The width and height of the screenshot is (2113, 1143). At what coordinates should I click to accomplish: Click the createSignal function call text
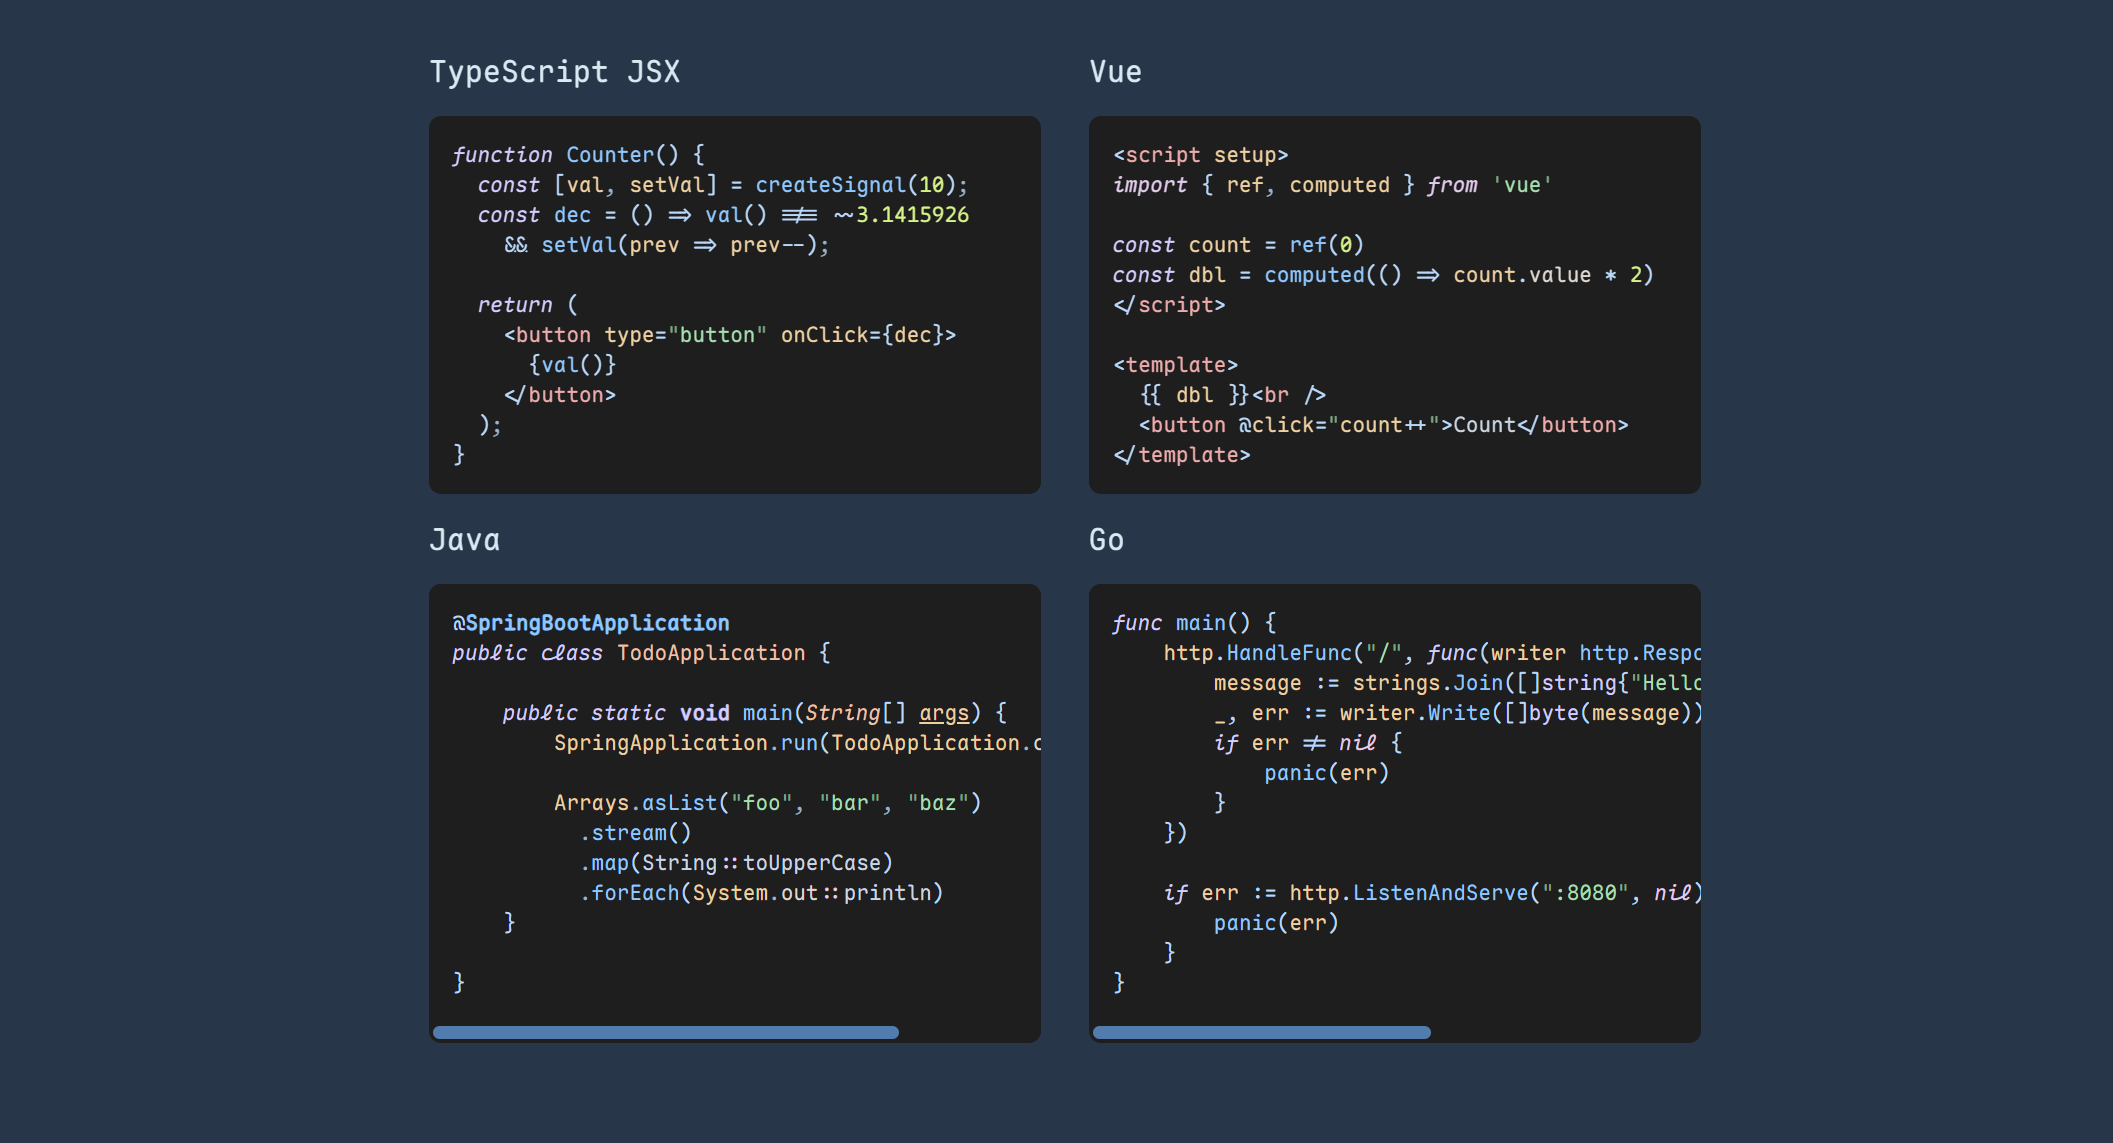point(830,185)
